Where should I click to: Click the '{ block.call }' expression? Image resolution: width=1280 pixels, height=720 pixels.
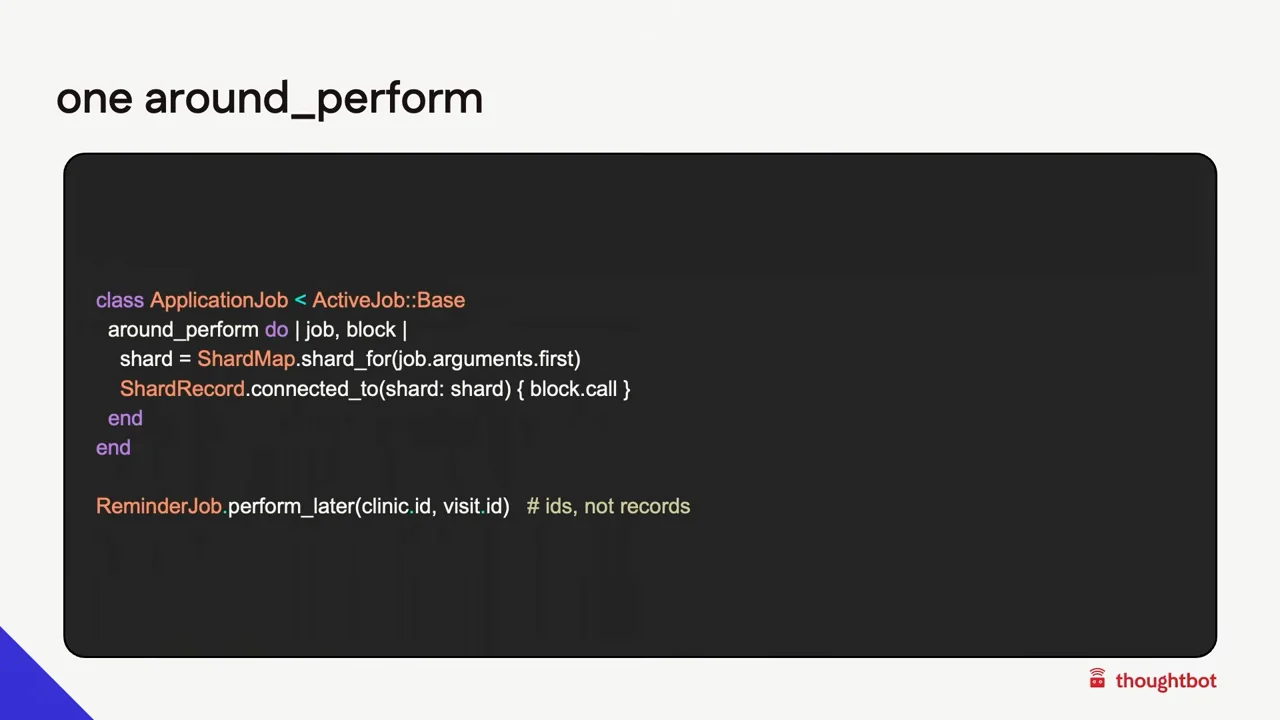pos(574,389)
